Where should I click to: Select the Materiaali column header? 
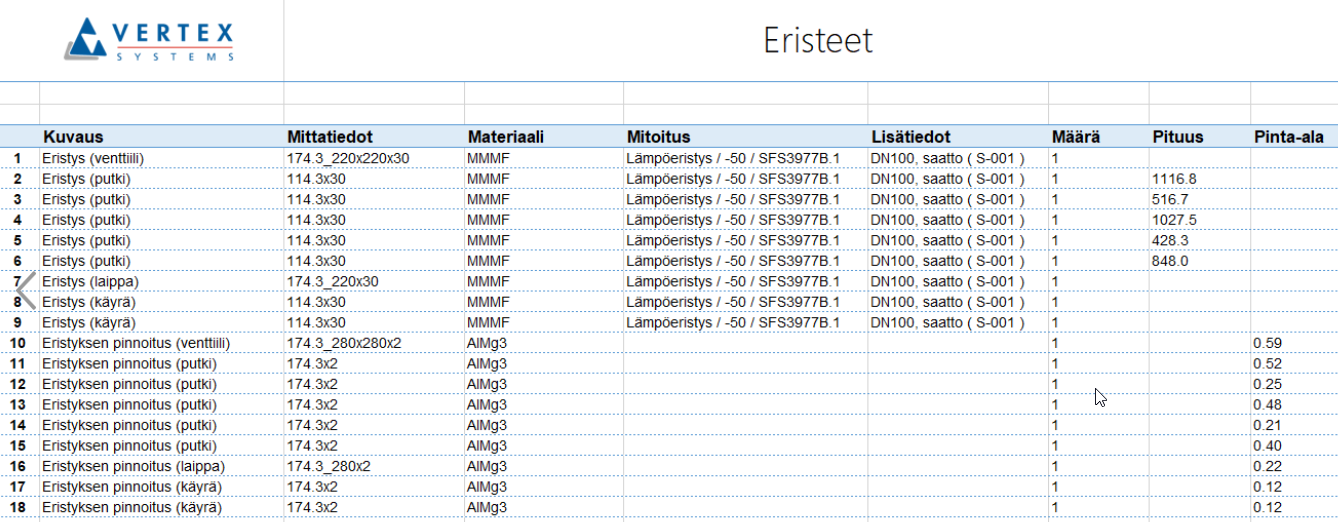coord(505,137)
